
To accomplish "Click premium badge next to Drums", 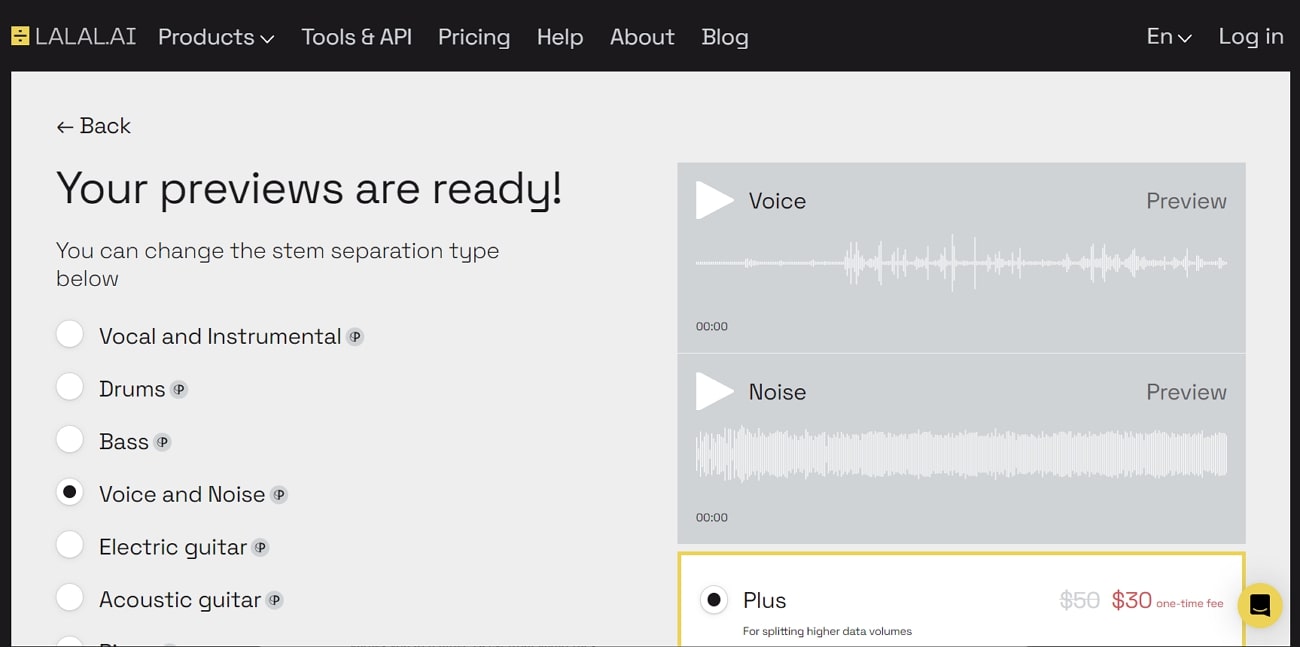I will pyautogui.click(x=179, y=390).
